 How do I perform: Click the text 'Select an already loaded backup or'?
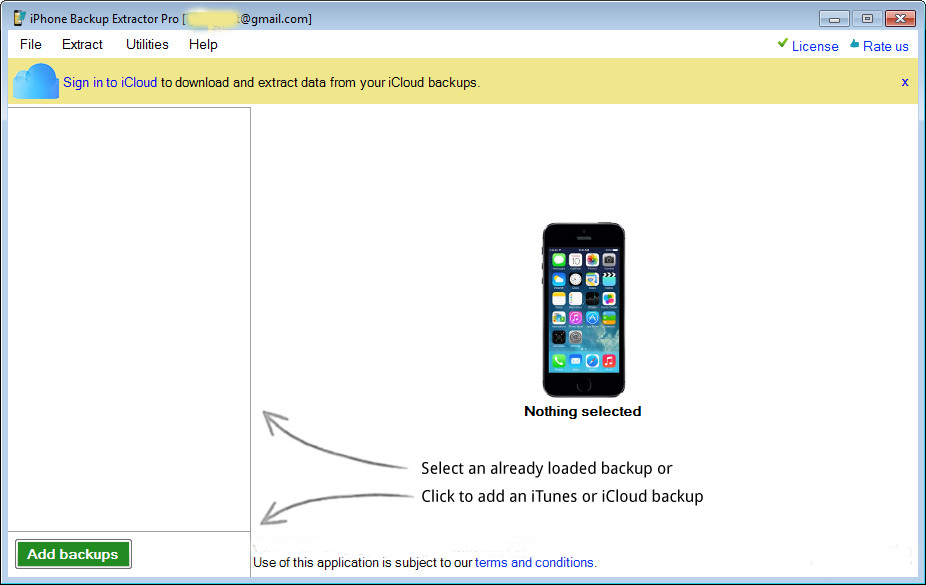click(x=546, y=468)
